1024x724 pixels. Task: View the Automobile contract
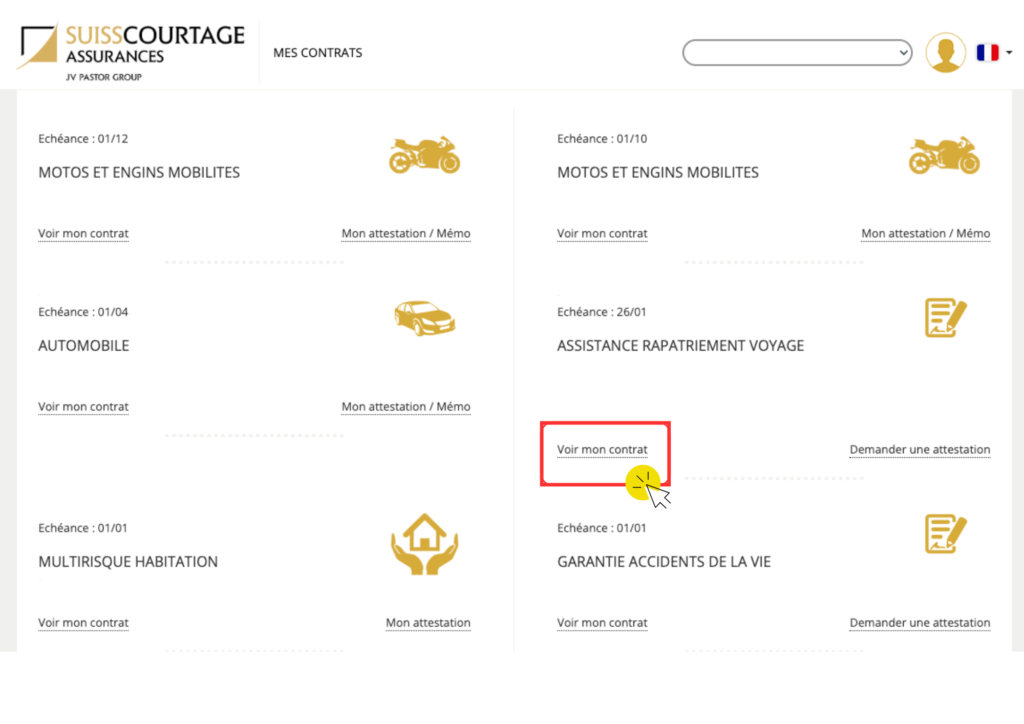[83, 407]
